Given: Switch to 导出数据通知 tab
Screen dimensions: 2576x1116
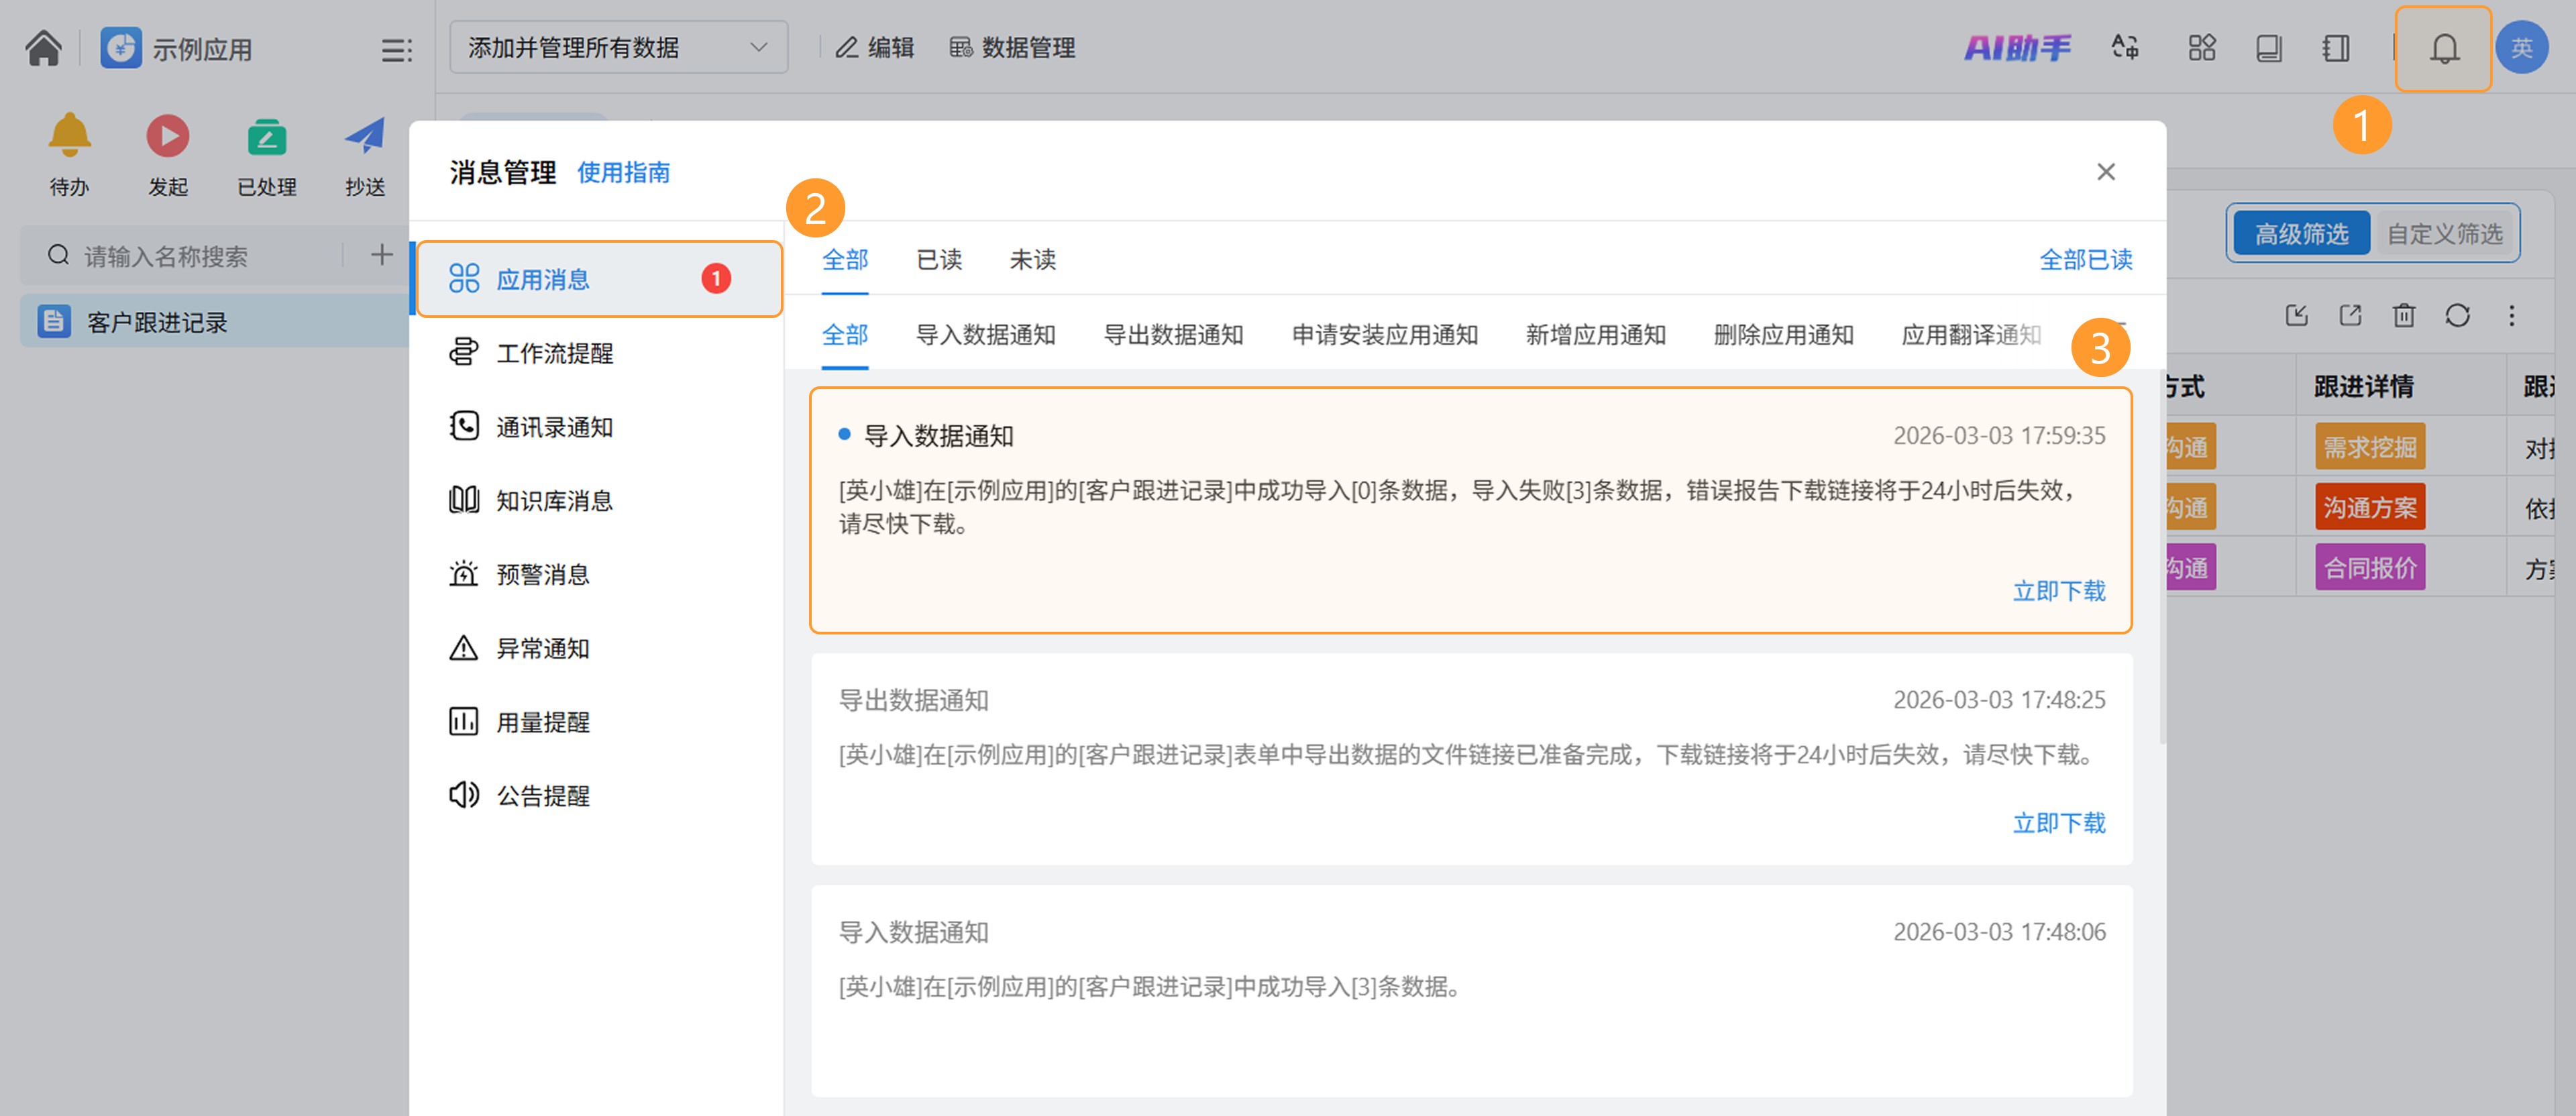Looking at the screenshot, I should [1173, 335].
